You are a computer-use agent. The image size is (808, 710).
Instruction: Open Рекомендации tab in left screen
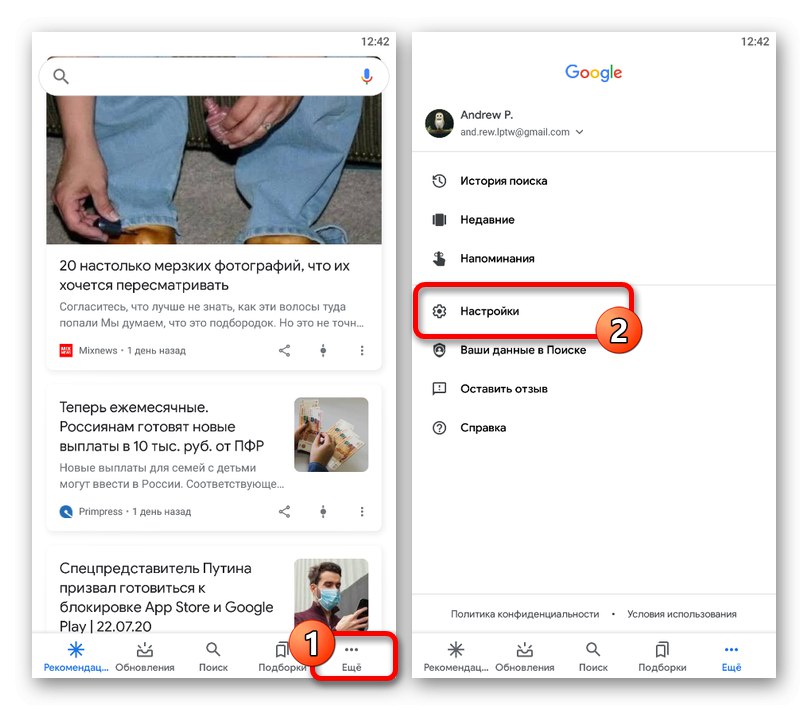pyautogui.click(x=76, y=657)
